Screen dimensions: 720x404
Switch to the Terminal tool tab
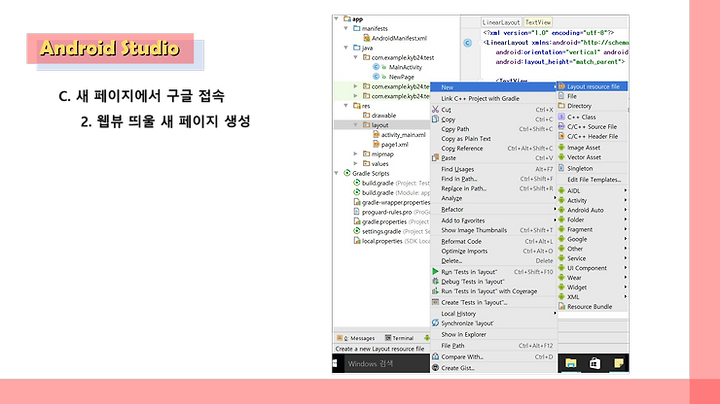click(x=399, y=338)
